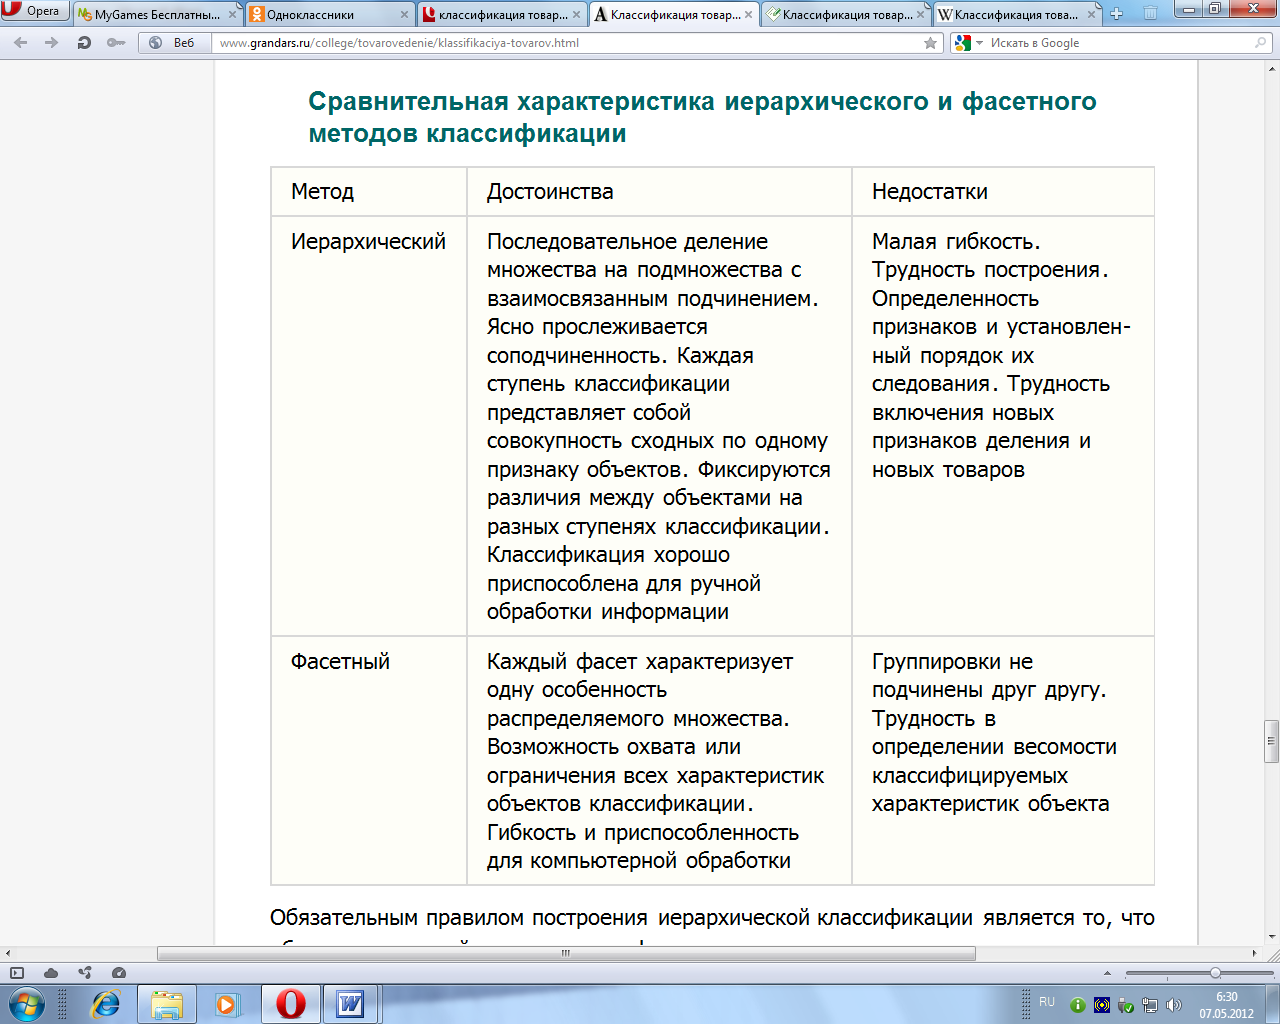Open Windows Media Player from taskbar
Viewport: 1280px width, 1024px height.
[228, 1004]
